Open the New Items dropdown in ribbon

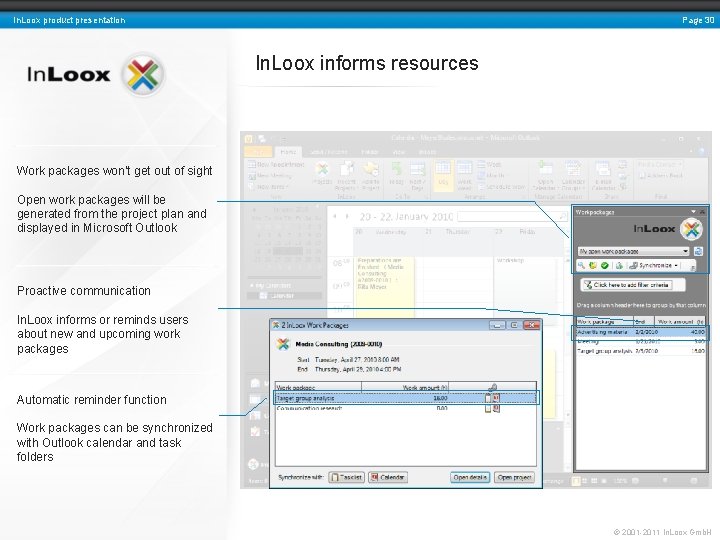pos(269,187)
